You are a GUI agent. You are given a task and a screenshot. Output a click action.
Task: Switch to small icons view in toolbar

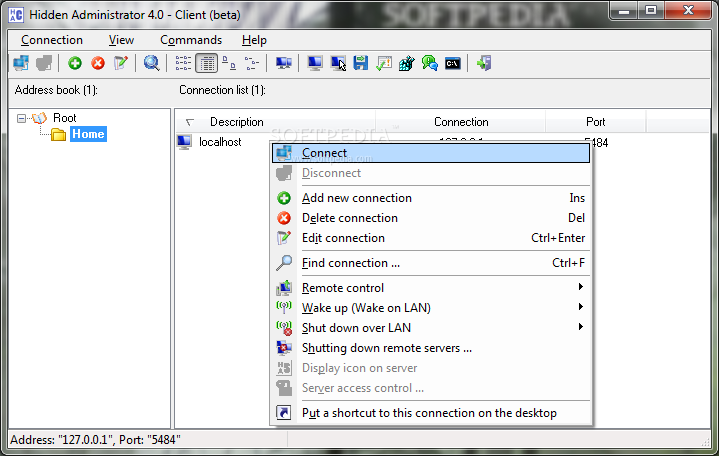[x=229, y=63]
